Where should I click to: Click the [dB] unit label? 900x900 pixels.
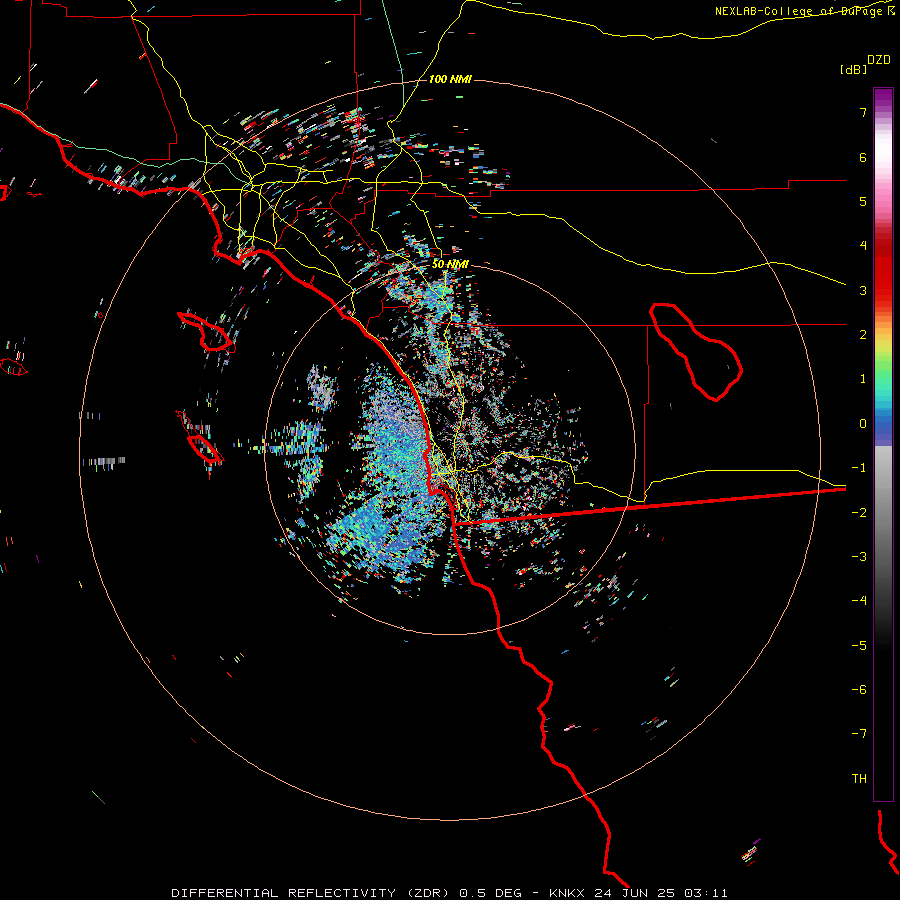853,69
